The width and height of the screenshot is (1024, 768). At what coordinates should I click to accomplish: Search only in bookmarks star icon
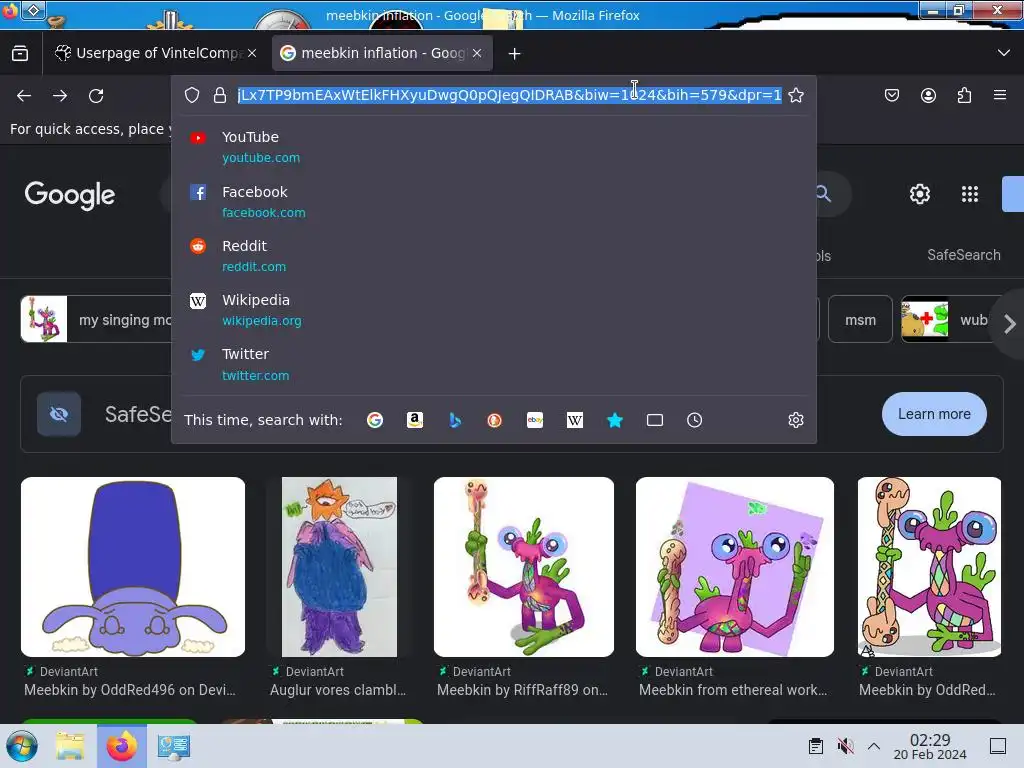[x=615, y=420]
